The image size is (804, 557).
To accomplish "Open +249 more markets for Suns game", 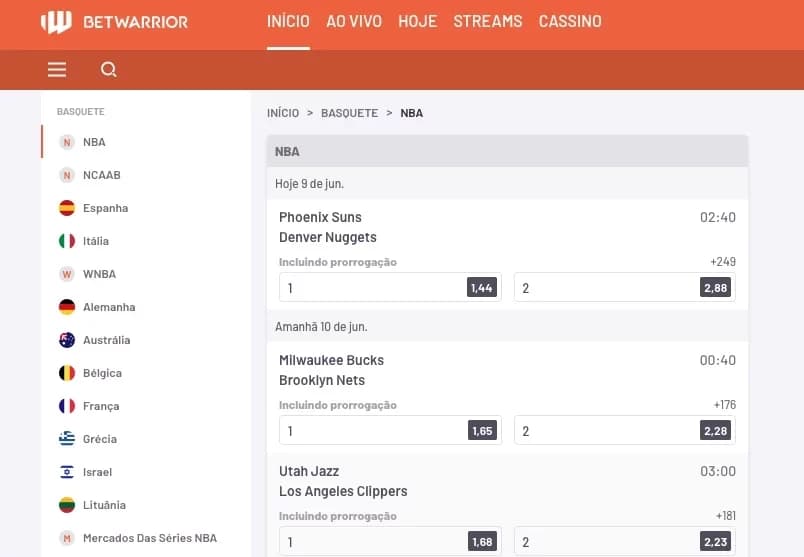I will (x=723, y=262).
